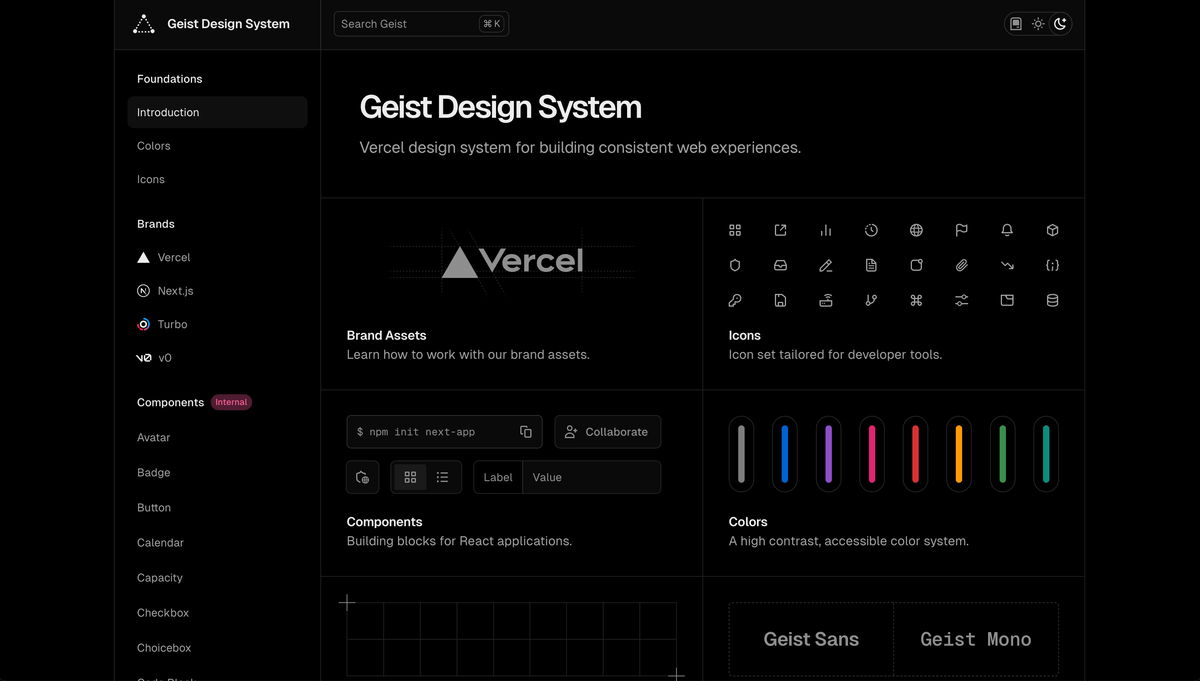Click the paperclip attachment icon
The width and height of the screenshot is (1200, 681).
961,265
